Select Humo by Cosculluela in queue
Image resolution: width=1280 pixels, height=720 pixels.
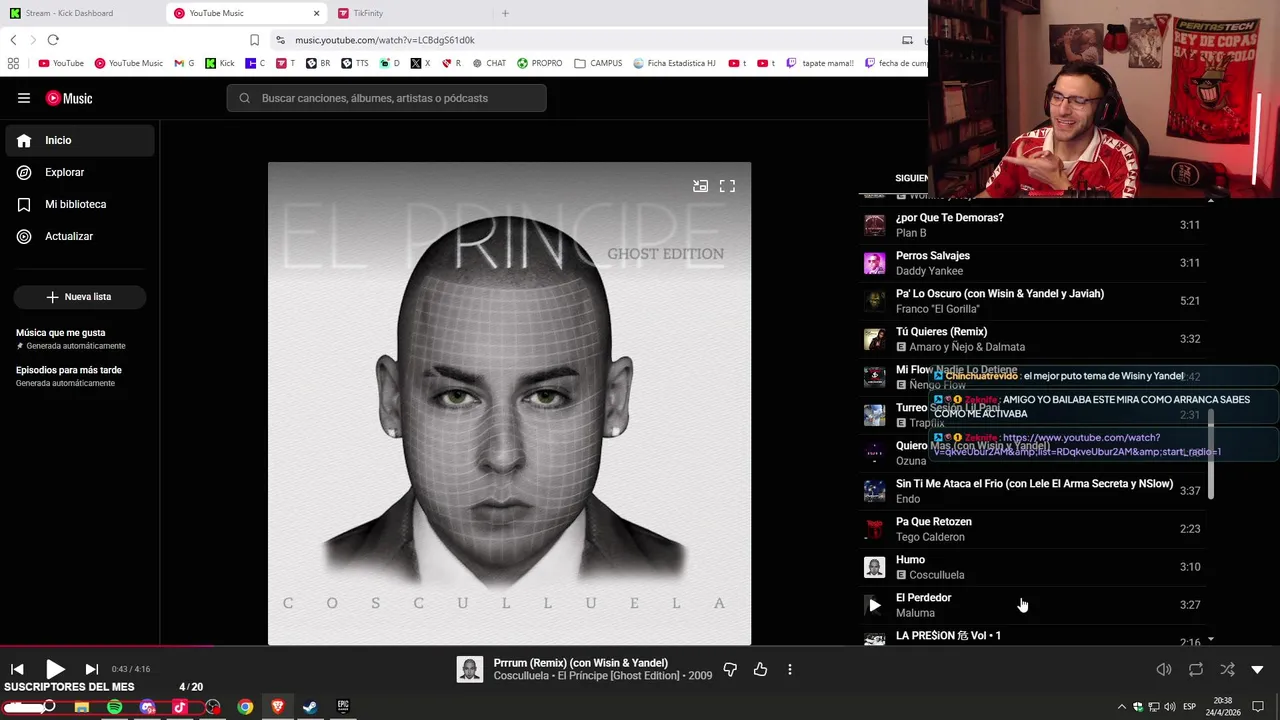click(1035, 567)
